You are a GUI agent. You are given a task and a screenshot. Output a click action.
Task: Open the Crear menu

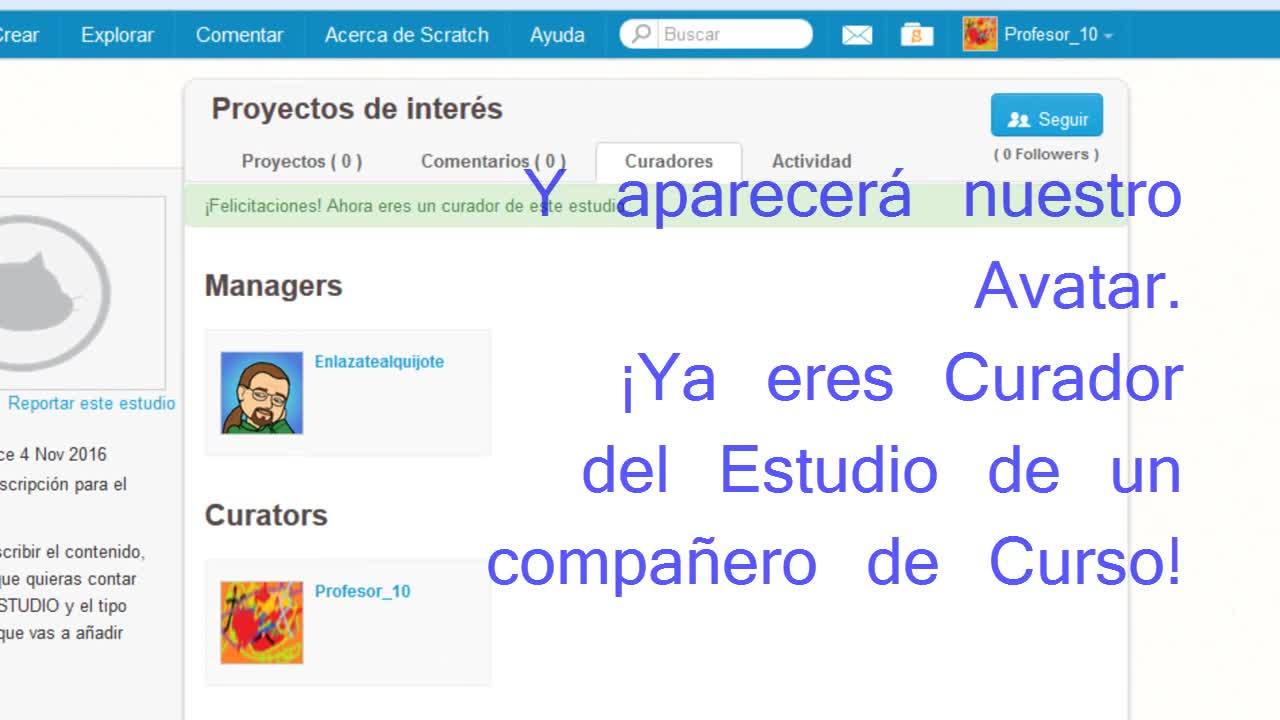tap(19, 35)
